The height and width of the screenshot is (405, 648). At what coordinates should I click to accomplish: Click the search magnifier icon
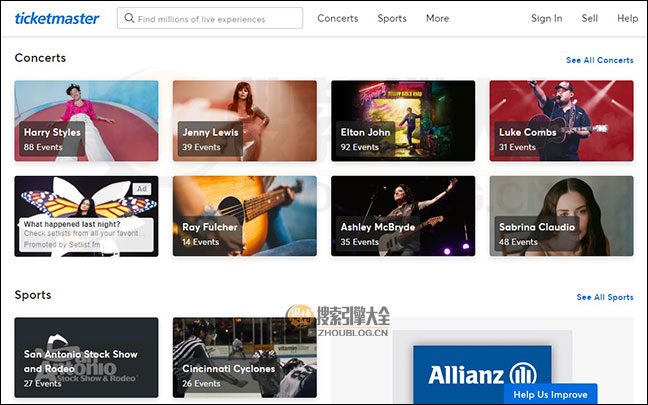pos(129,18)
